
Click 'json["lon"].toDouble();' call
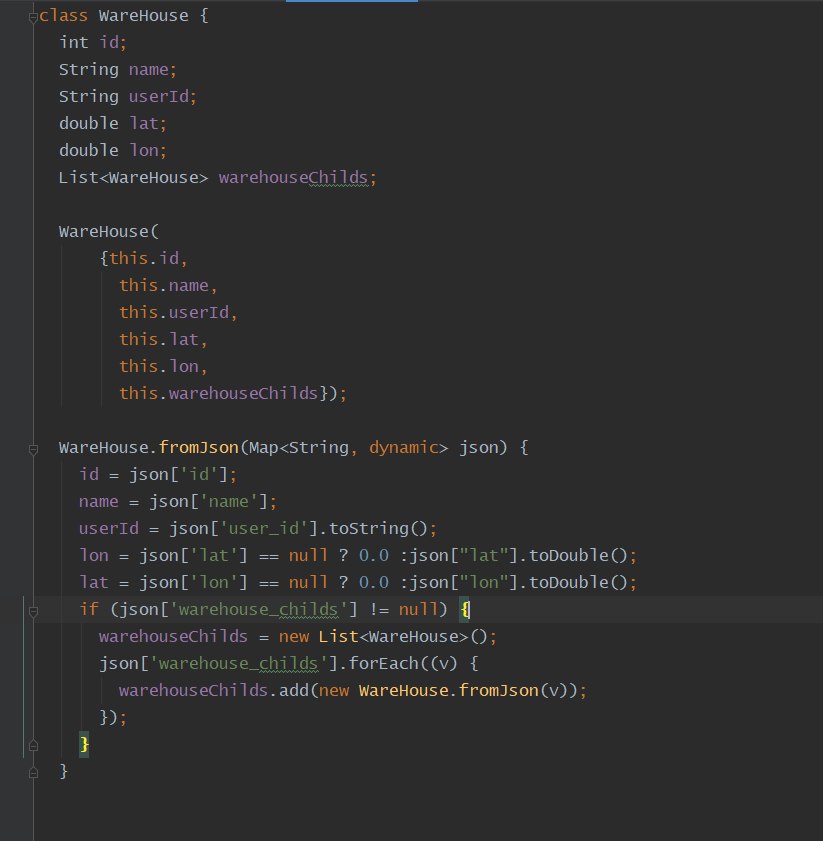pos(523,582)
